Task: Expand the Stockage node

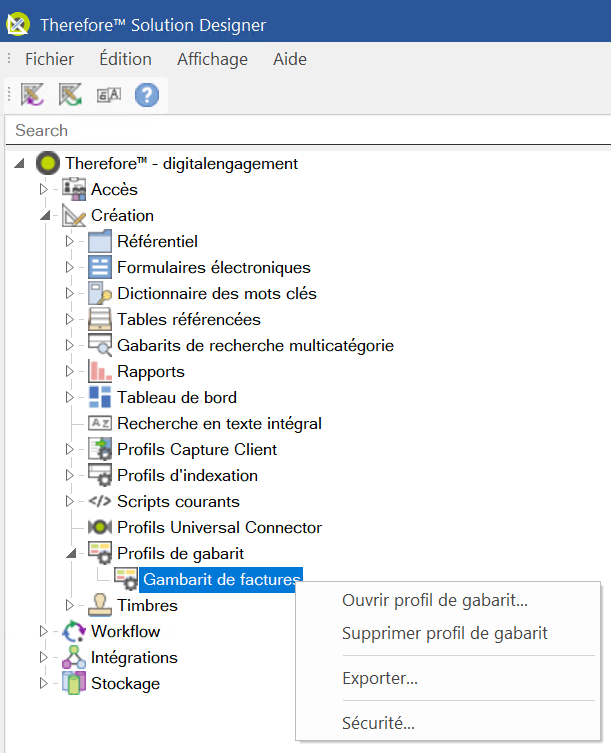Action: click(44, 682)
